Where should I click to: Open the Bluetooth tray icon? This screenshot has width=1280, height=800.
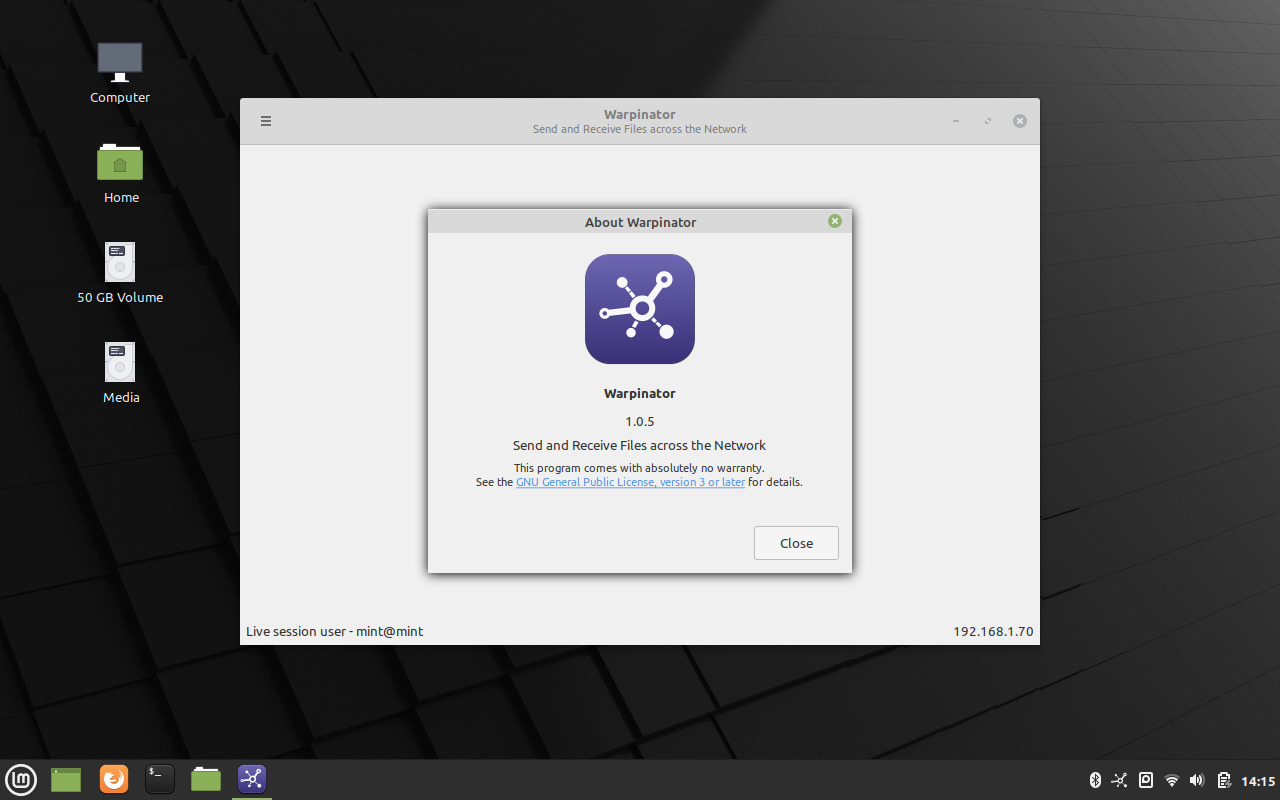coord(1094,780)
